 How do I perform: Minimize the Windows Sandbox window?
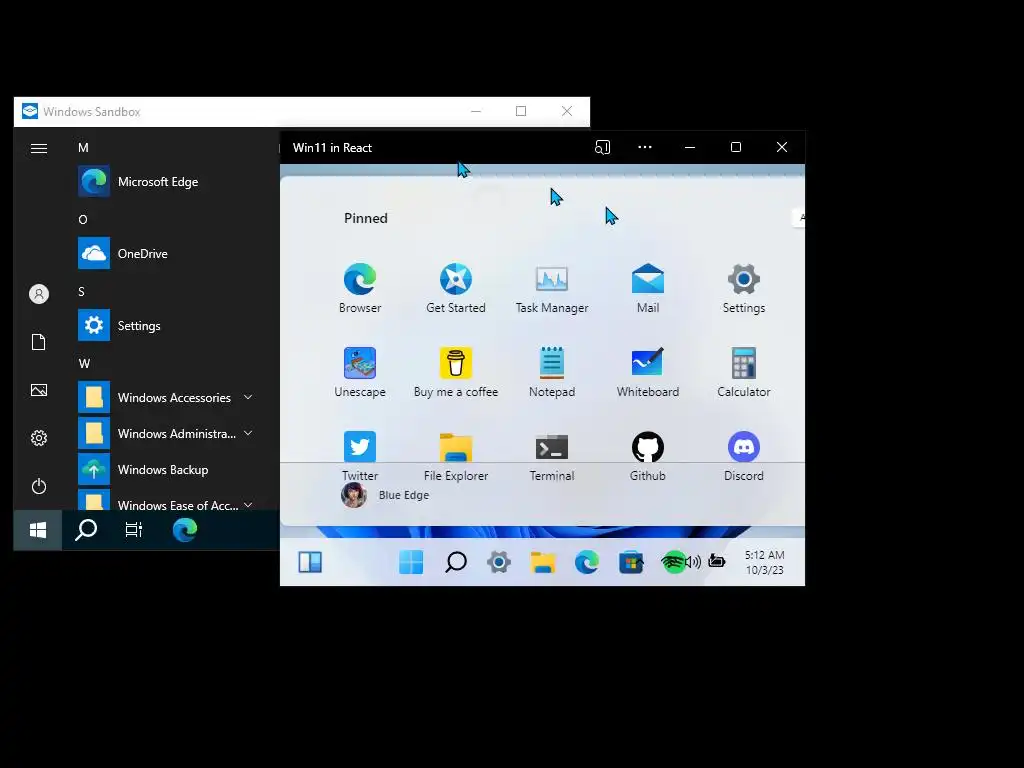pos(476,112)
